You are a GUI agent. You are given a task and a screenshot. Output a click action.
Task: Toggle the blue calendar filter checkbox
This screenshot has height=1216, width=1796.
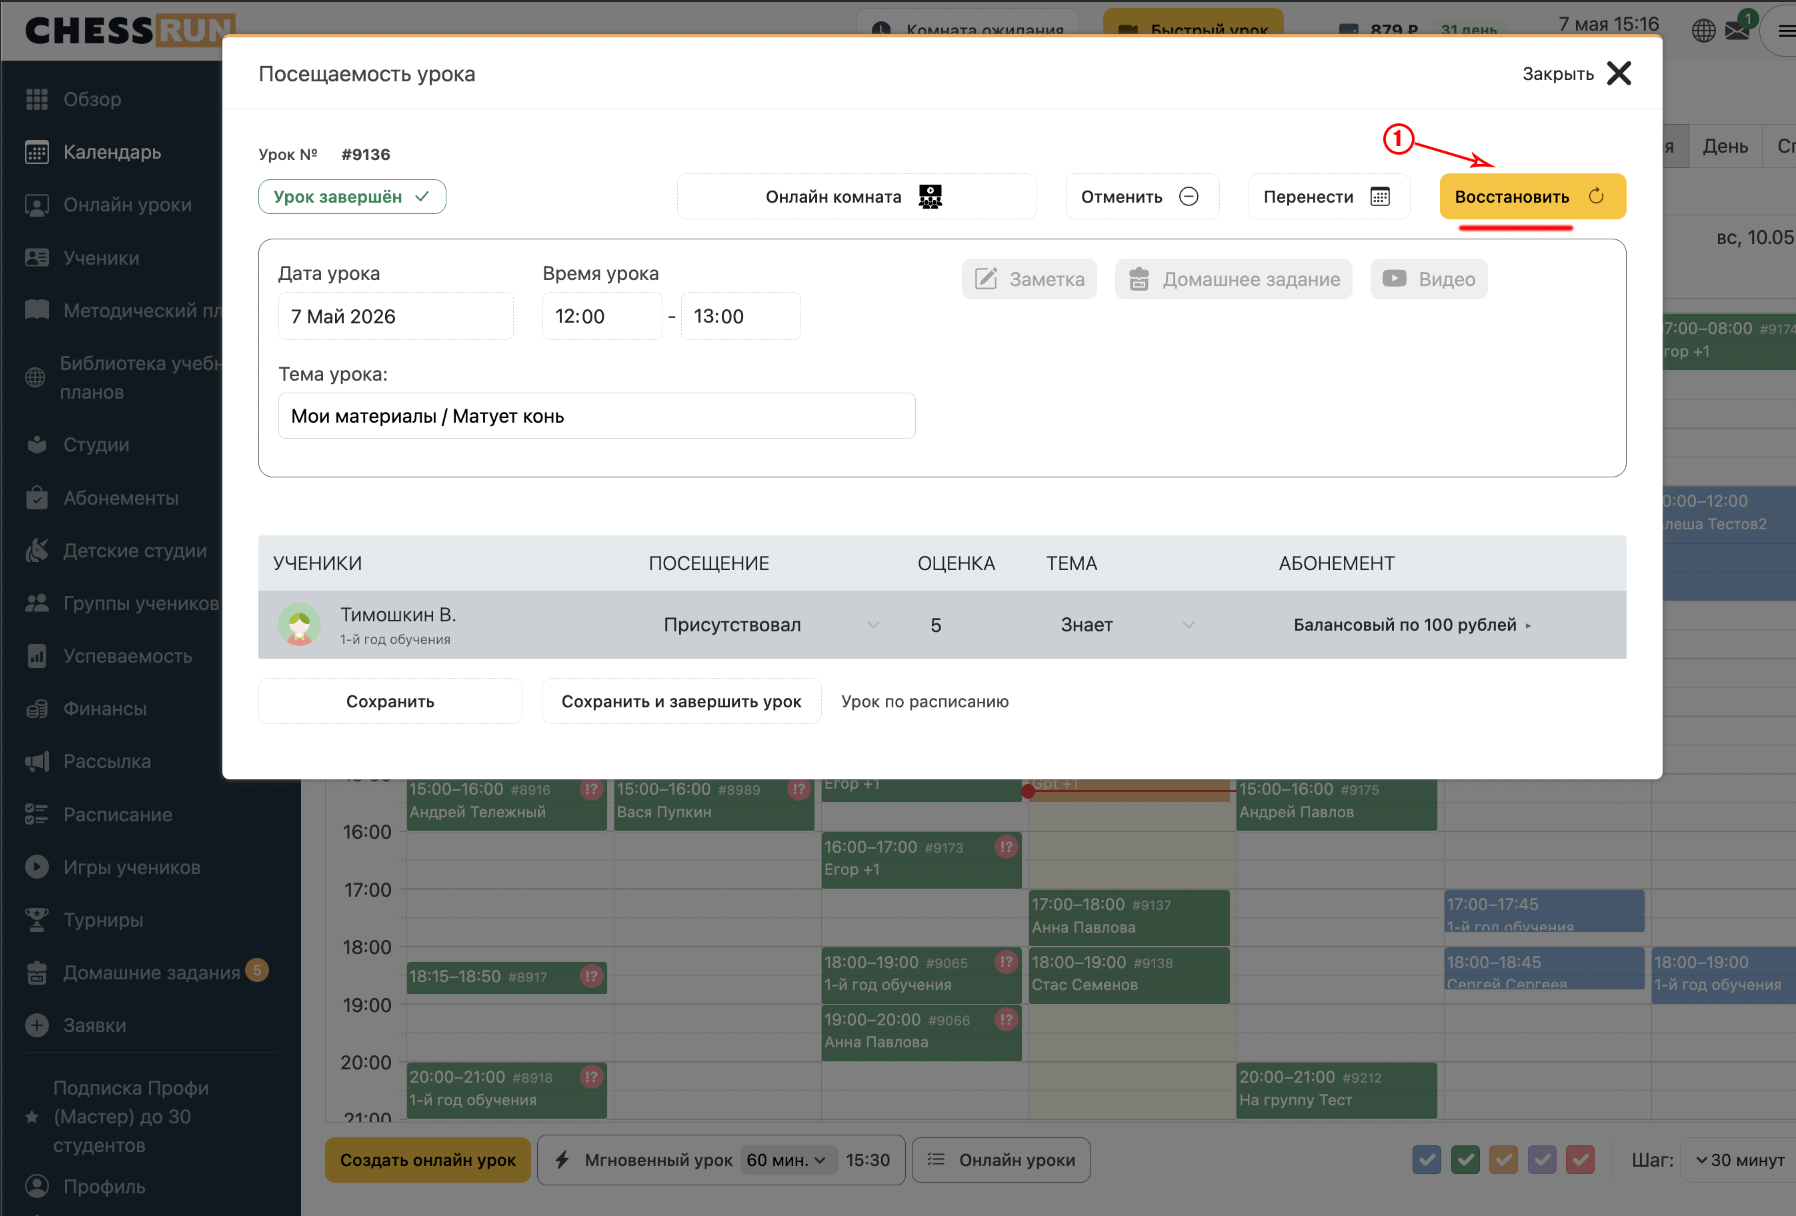(x=1427, y=1160)
